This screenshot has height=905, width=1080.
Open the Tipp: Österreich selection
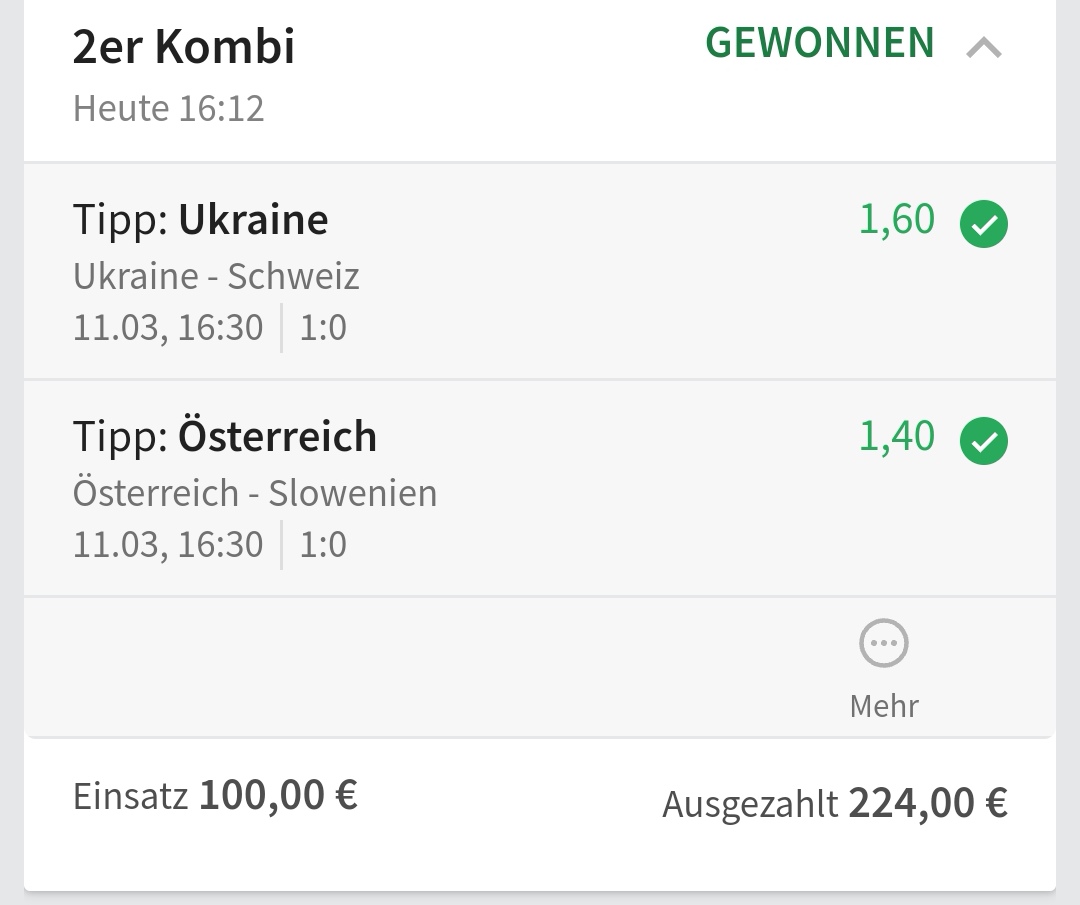coord(225,436)
